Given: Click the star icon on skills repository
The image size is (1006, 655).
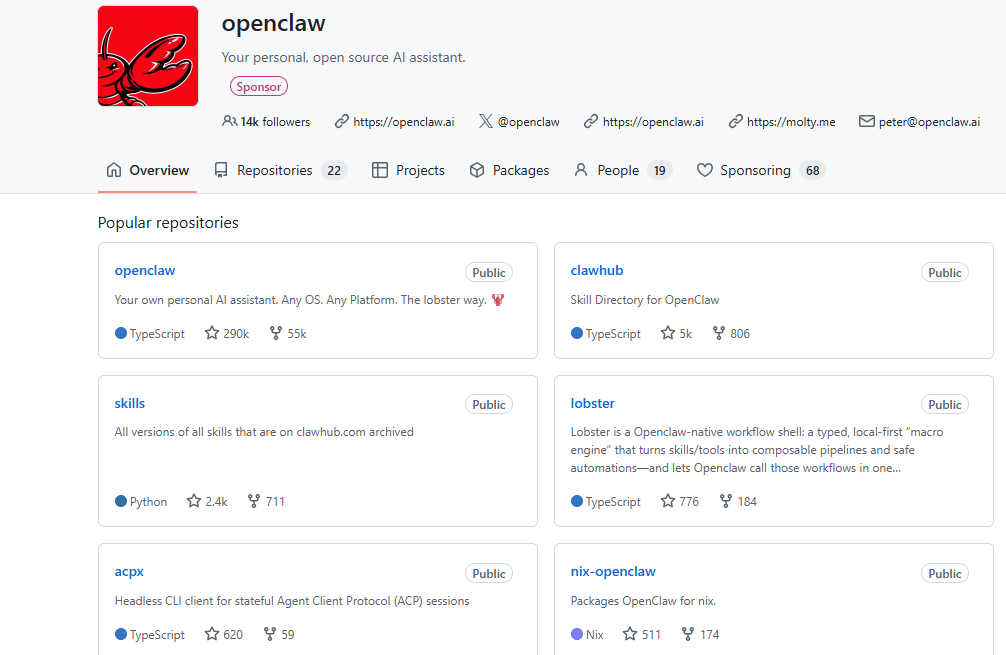Looking at the screenshot, I should pos(191,501).
